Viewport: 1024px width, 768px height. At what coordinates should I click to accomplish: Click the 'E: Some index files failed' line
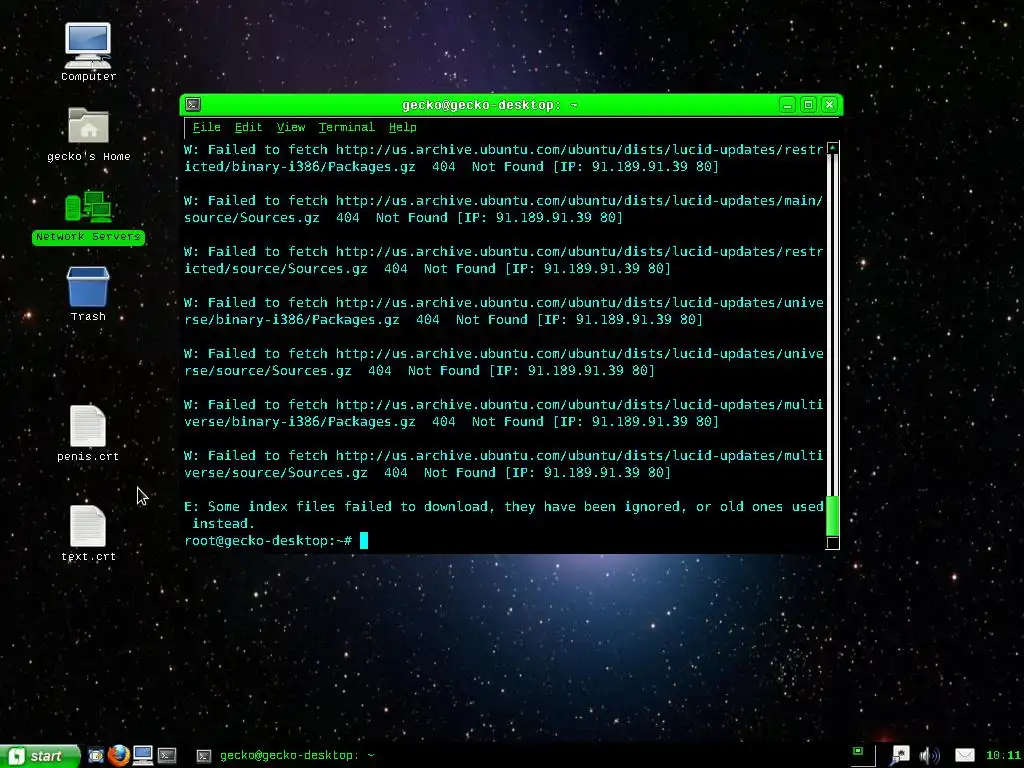pyautogui.click(x=504, y=515)
